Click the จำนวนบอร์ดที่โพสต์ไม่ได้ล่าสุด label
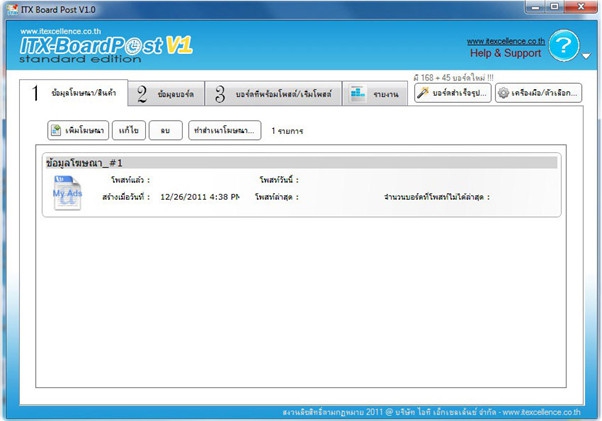 point(437,197)
